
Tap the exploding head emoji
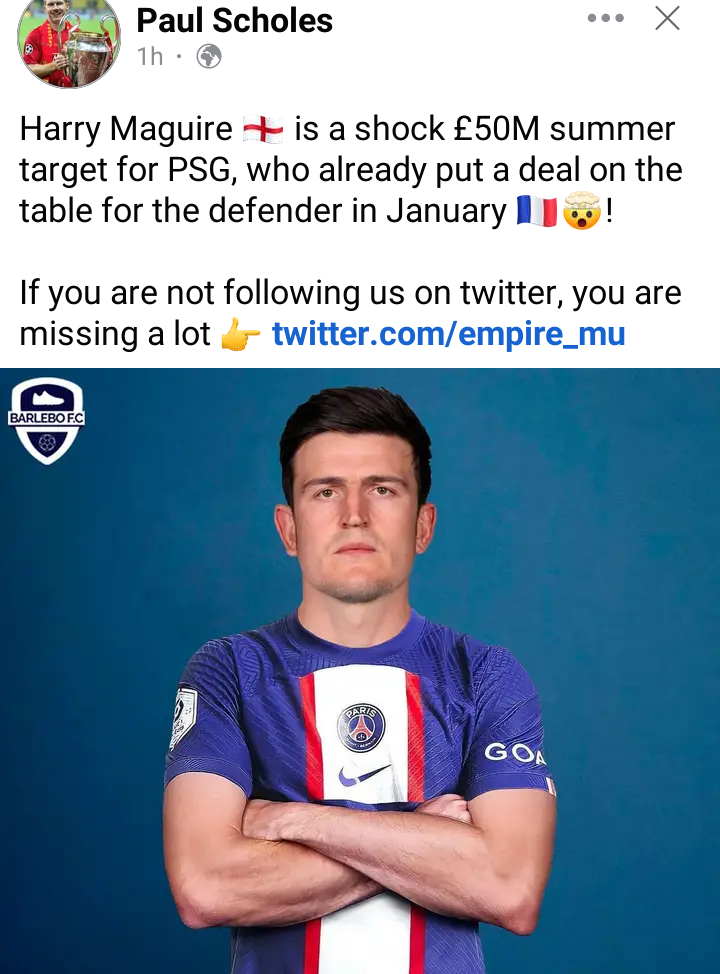coord(582,211)
